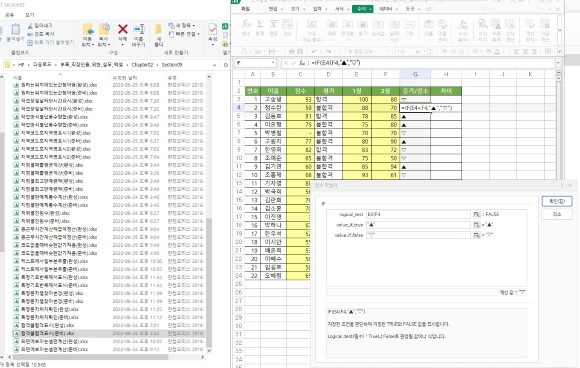The image size is (580, 368).
Task: Click the print icon in the spreadsheet quick toolbar
Action: 291,51
